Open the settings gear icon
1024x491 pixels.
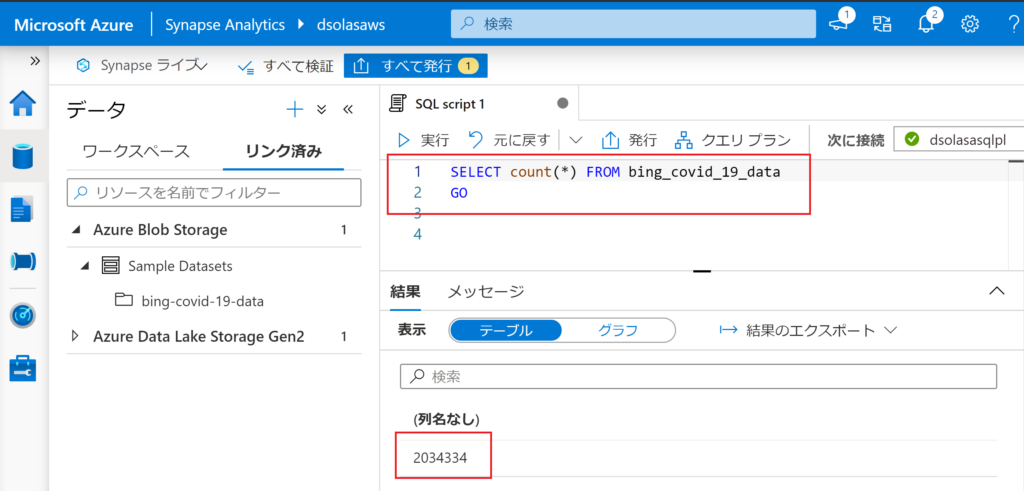coord(969,24)
